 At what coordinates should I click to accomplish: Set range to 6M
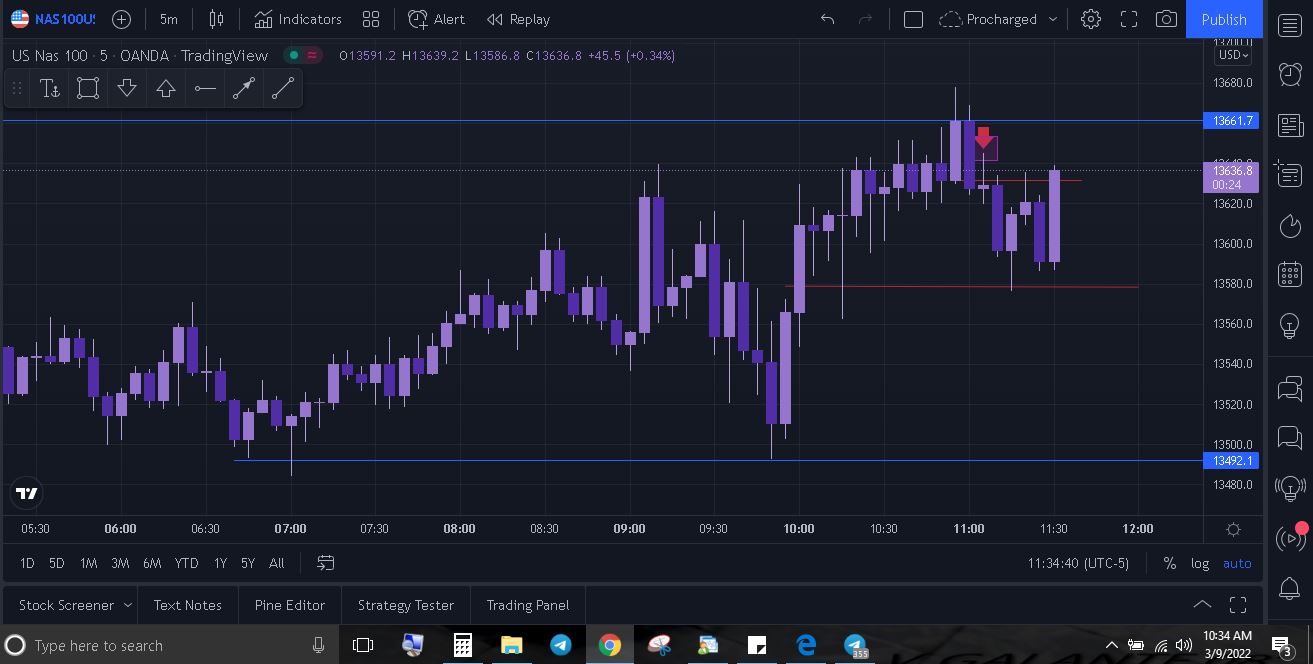[x=152, y=563]
